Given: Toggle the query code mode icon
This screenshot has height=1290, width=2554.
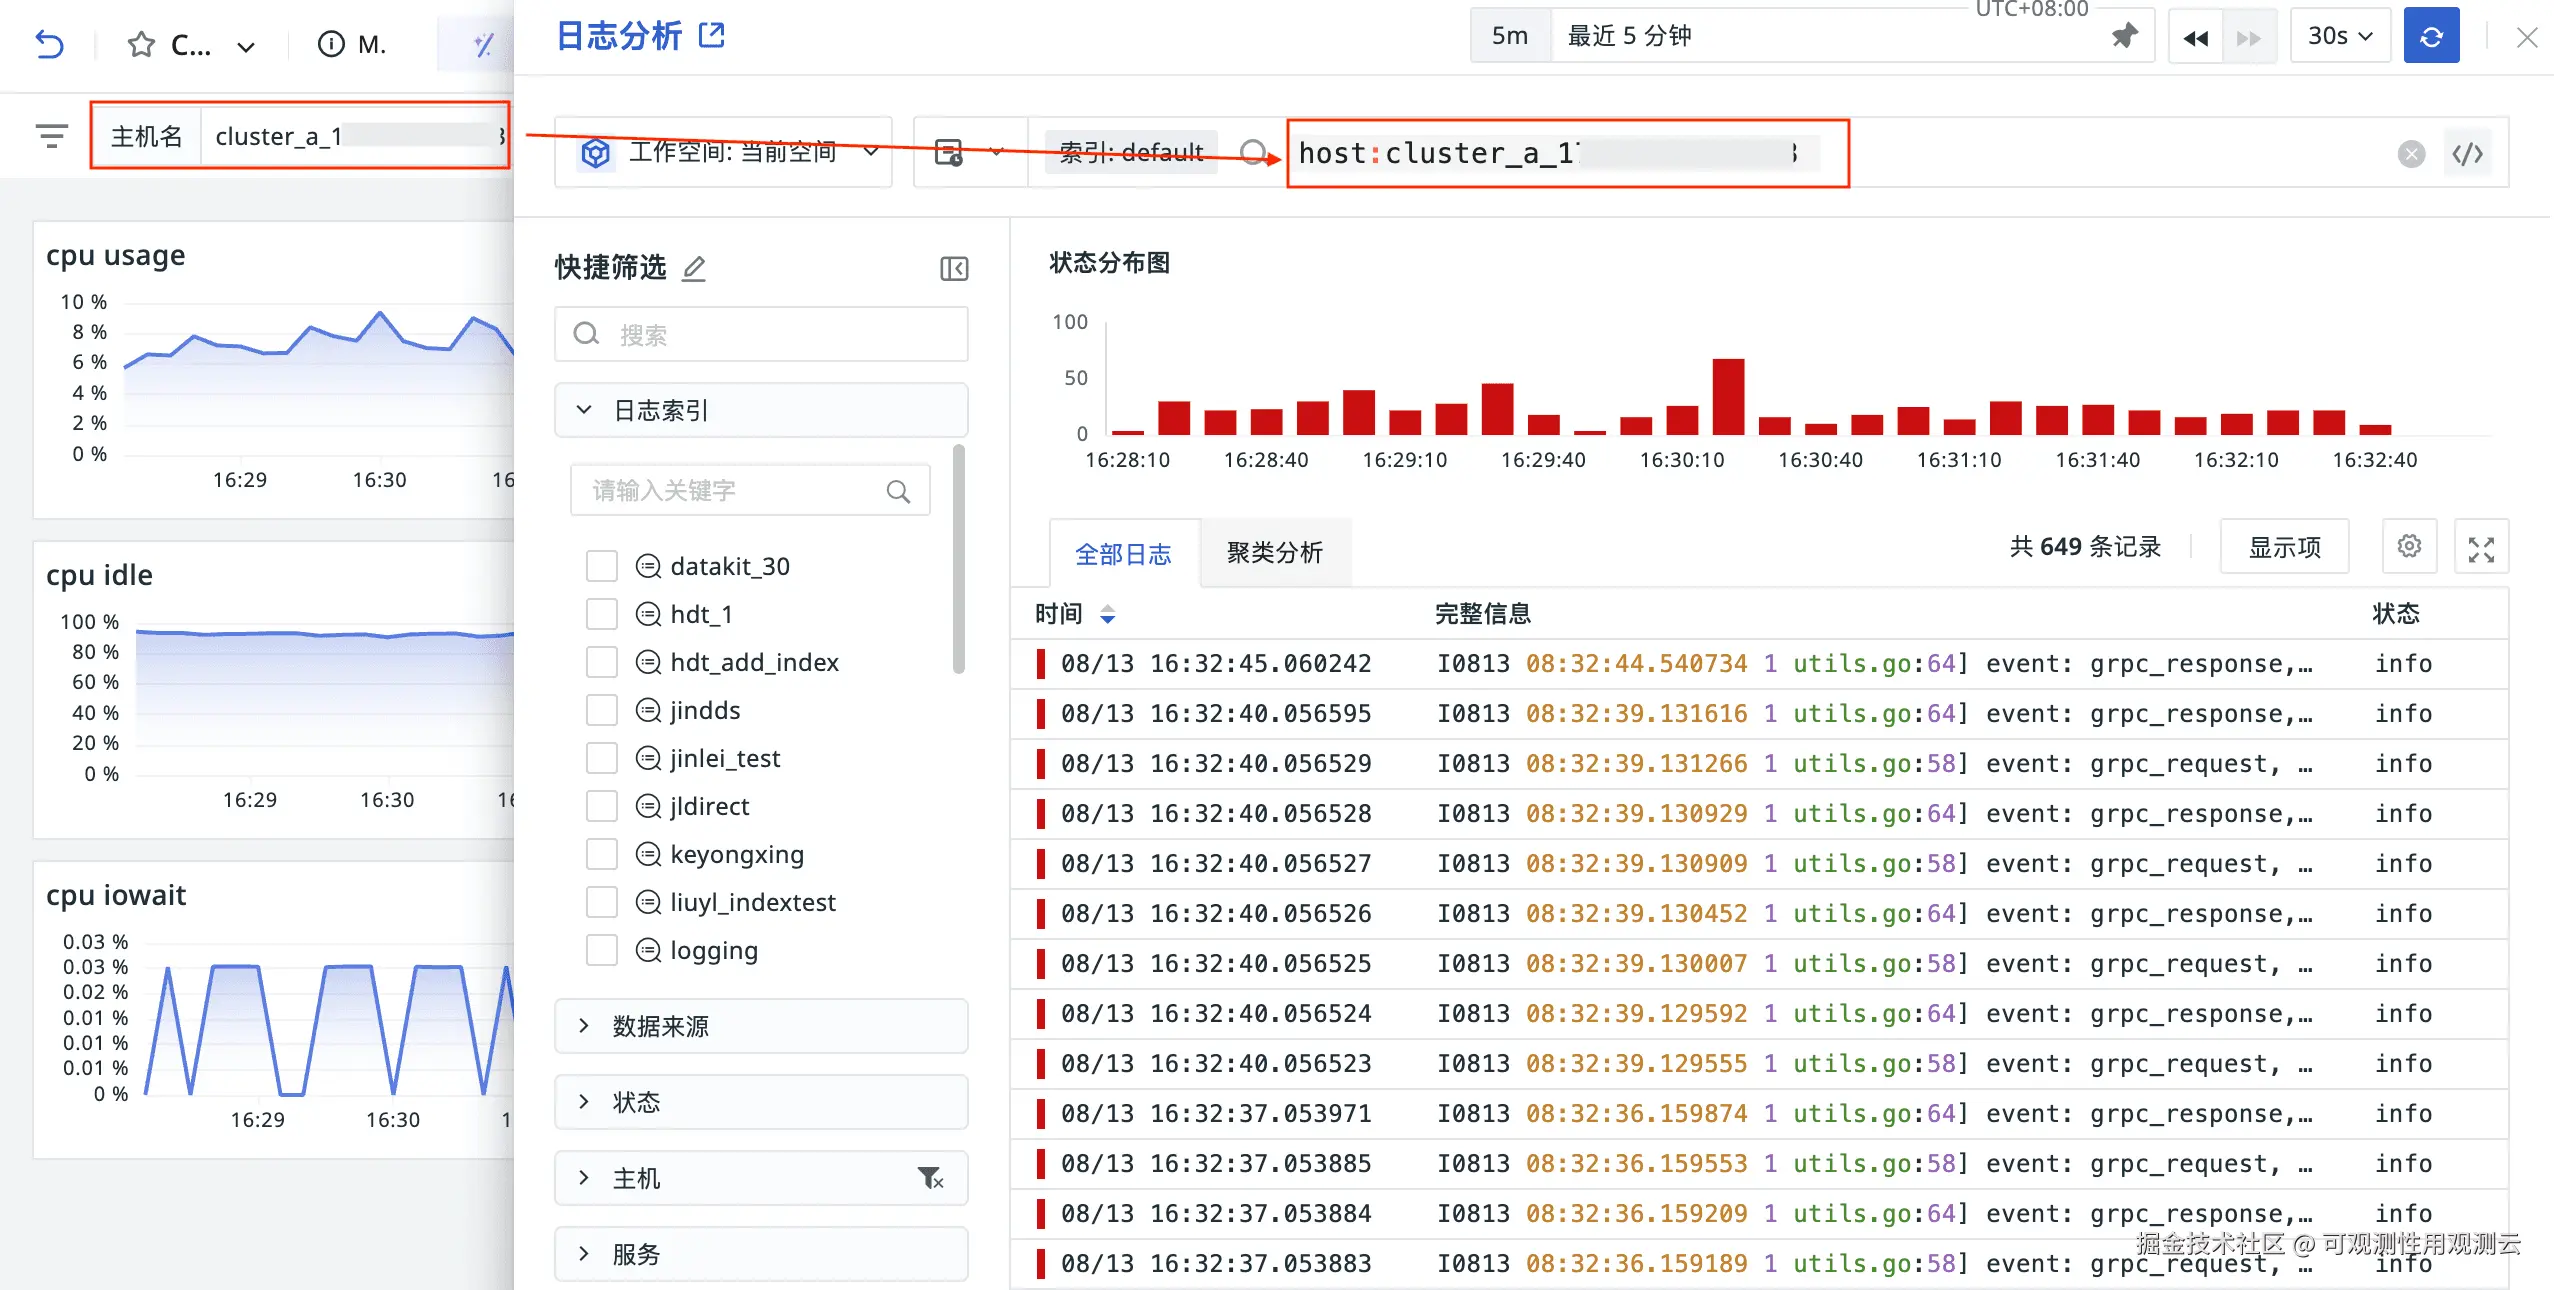Looking at the screenshot, I should tap(2467, 154).
